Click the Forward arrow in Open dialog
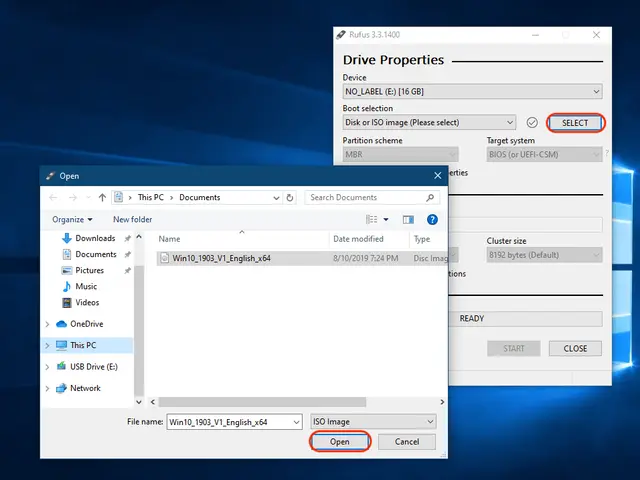Viewport: 640px width, 480px height. pos(73,198)
